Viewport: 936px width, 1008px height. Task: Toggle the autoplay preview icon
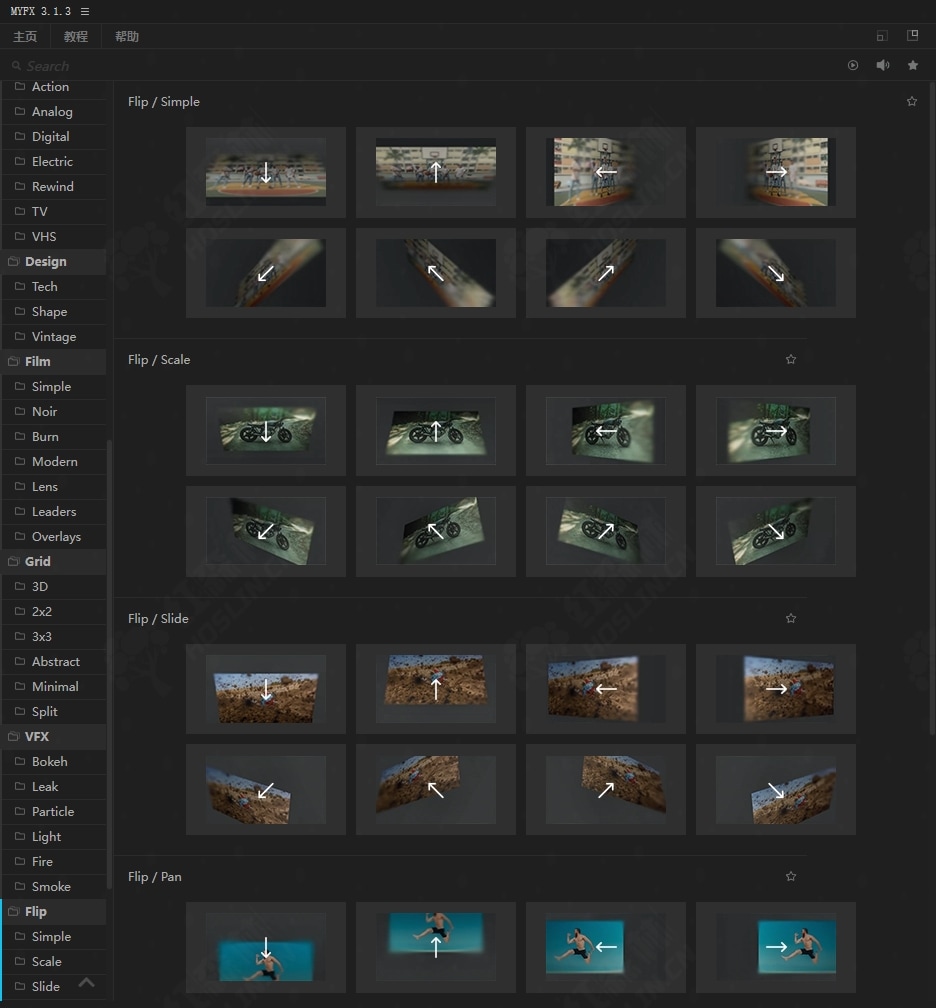853,65
